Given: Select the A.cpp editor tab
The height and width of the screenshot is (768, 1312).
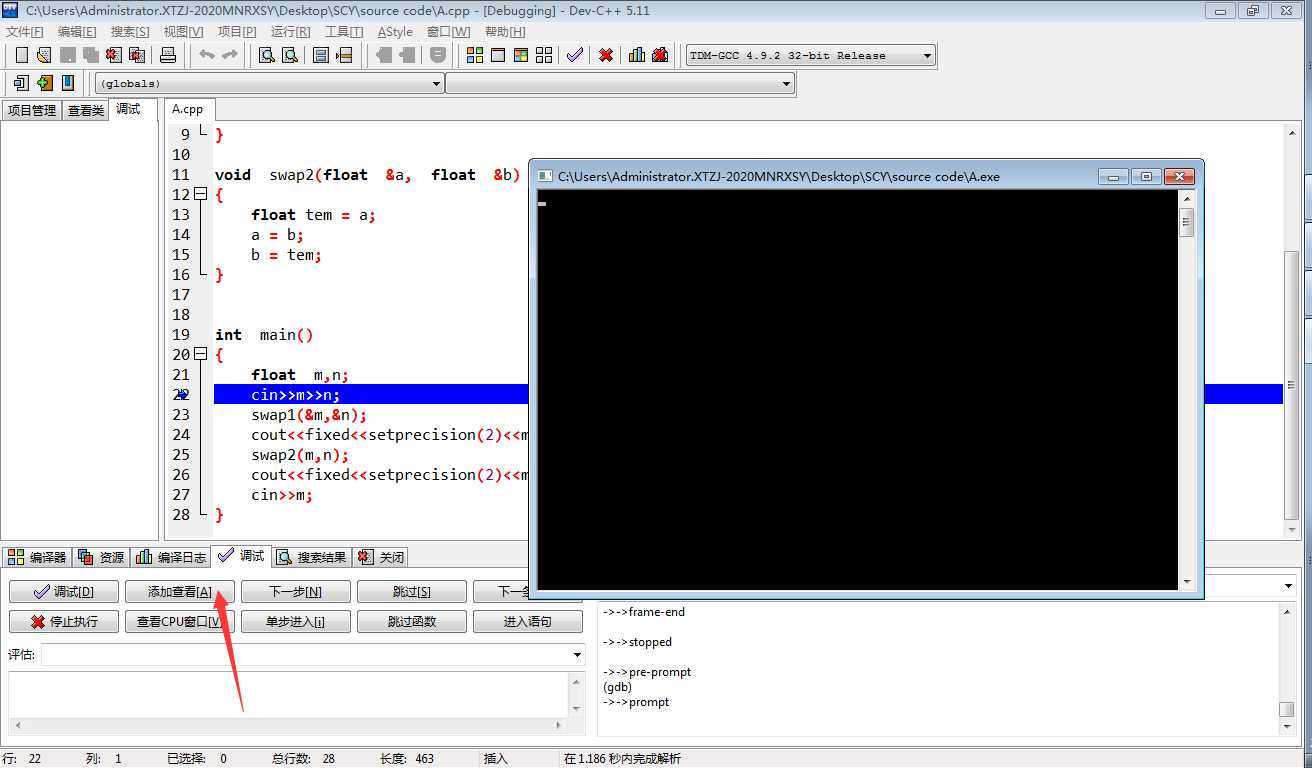Looking at the screenshot, I should coord(187,109).
